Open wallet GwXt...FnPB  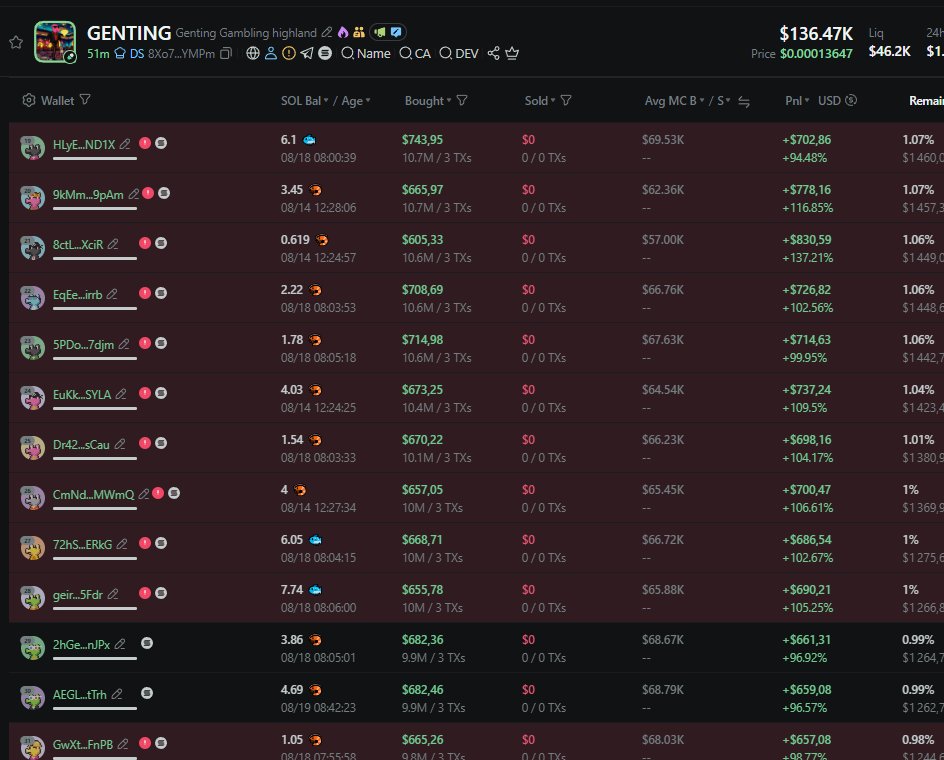click(83, 744)
